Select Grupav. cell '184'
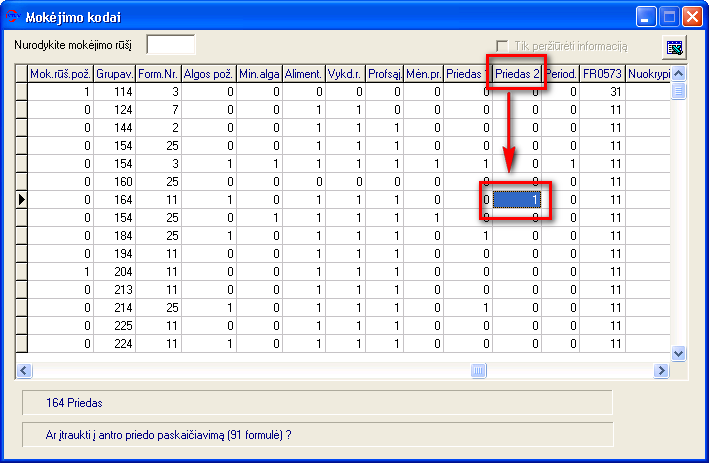The width and height of the screenshot is (709, 463). point(114,236)
